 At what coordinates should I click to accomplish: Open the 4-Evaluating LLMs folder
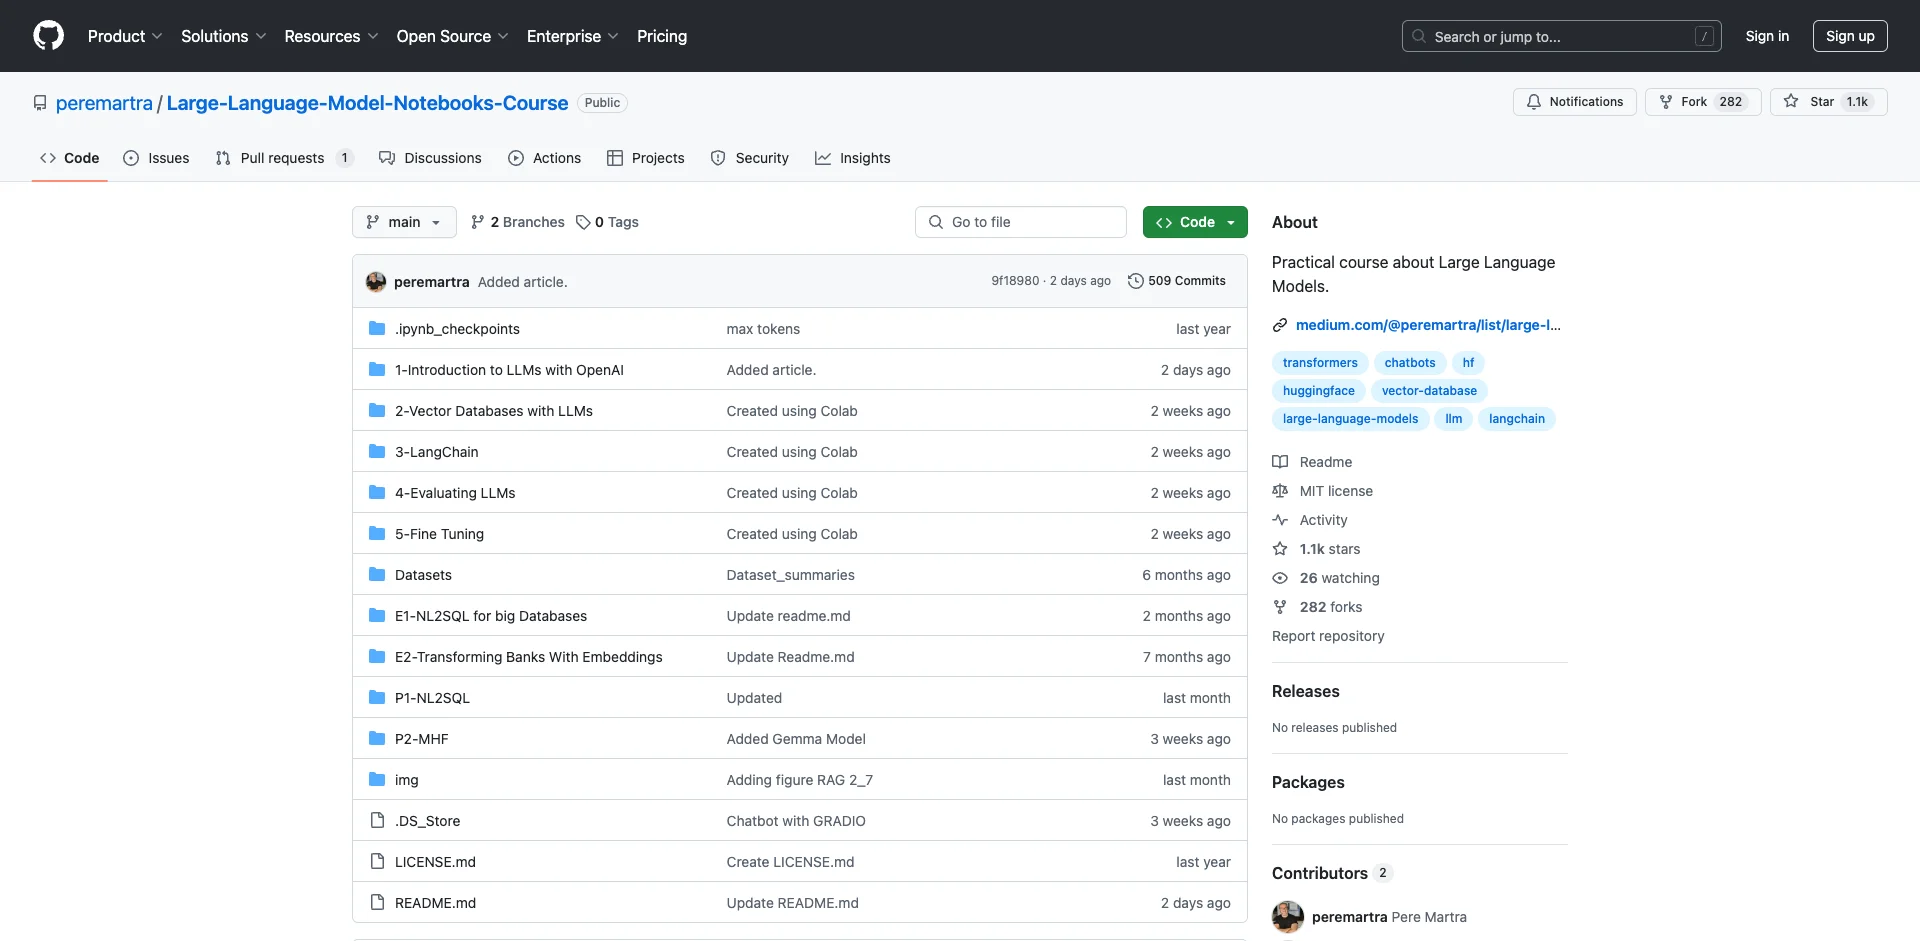coord(455,493)
